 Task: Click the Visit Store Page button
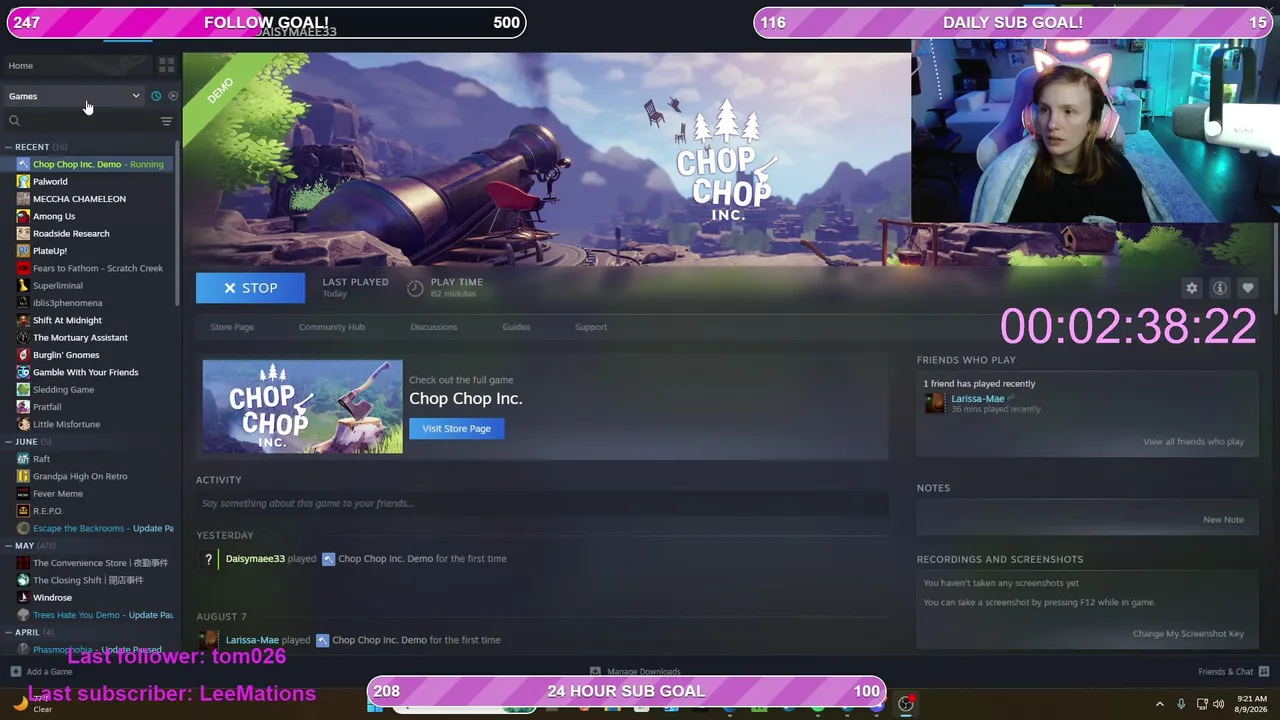[456, 429]
